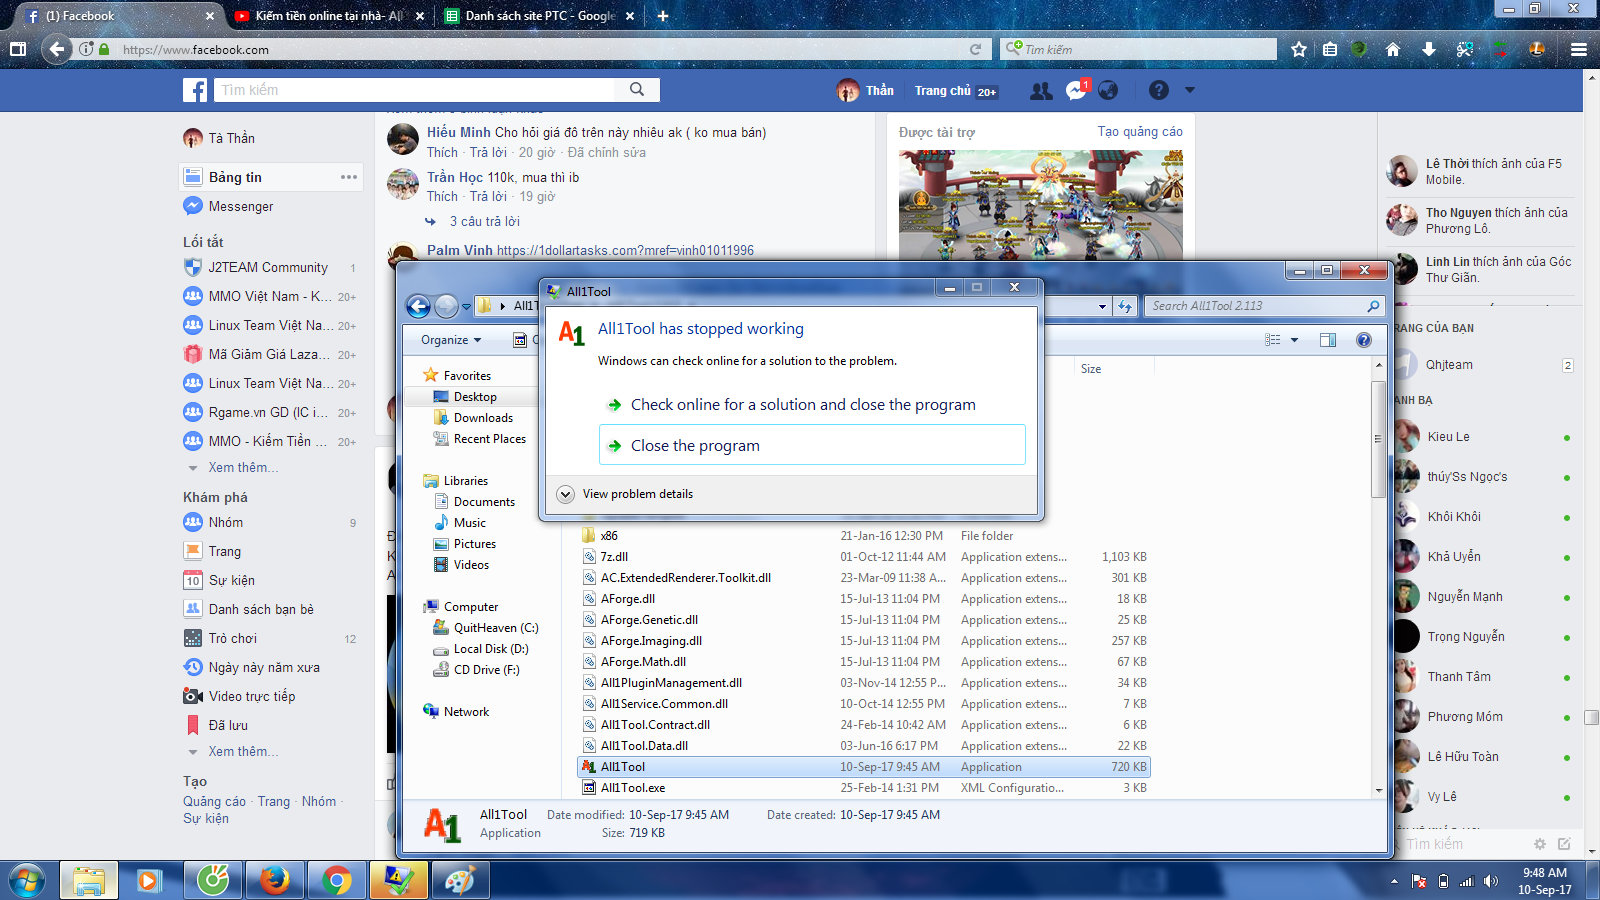Show hidden system tray icons

pyautogui.click(x=1394, y=881)
